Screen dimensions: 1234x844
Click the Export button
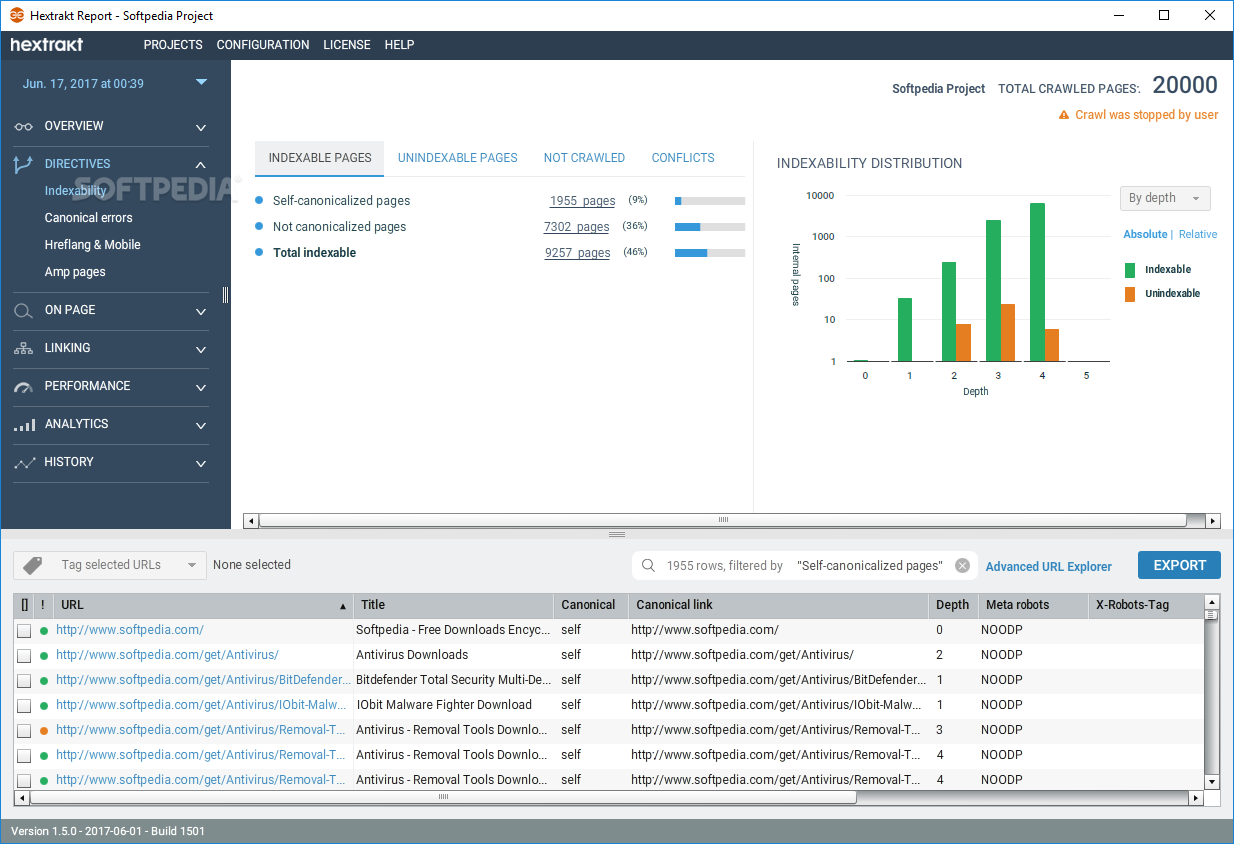pyautogui.click(x=1179, y=565)
